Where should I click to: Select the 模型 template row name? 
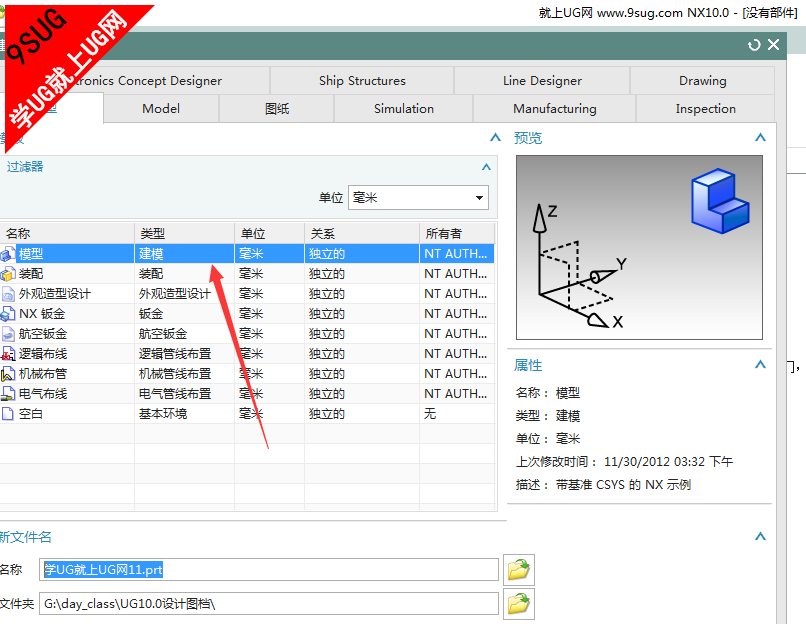click(x=31, y=253)
